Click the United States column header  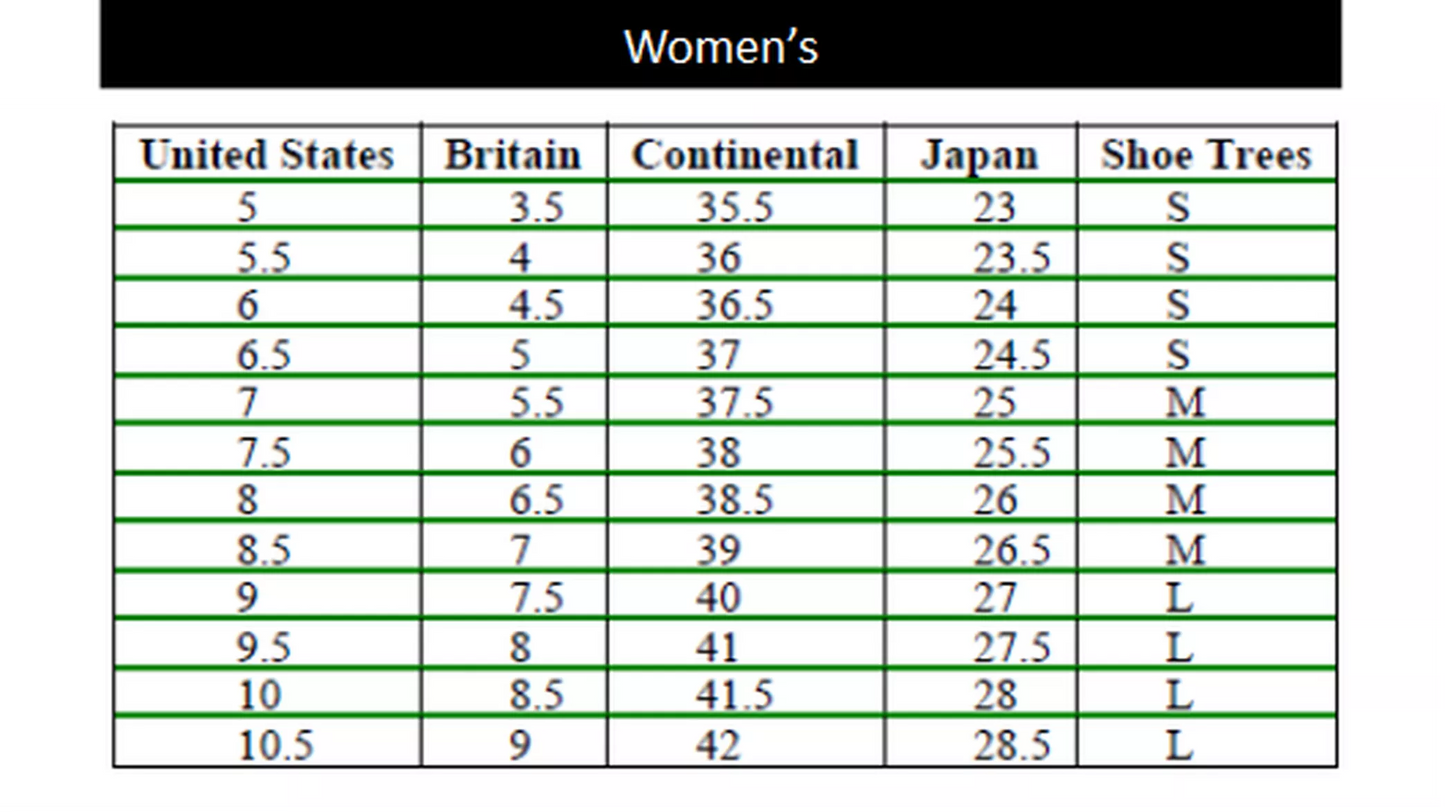(x=266, y=155)
